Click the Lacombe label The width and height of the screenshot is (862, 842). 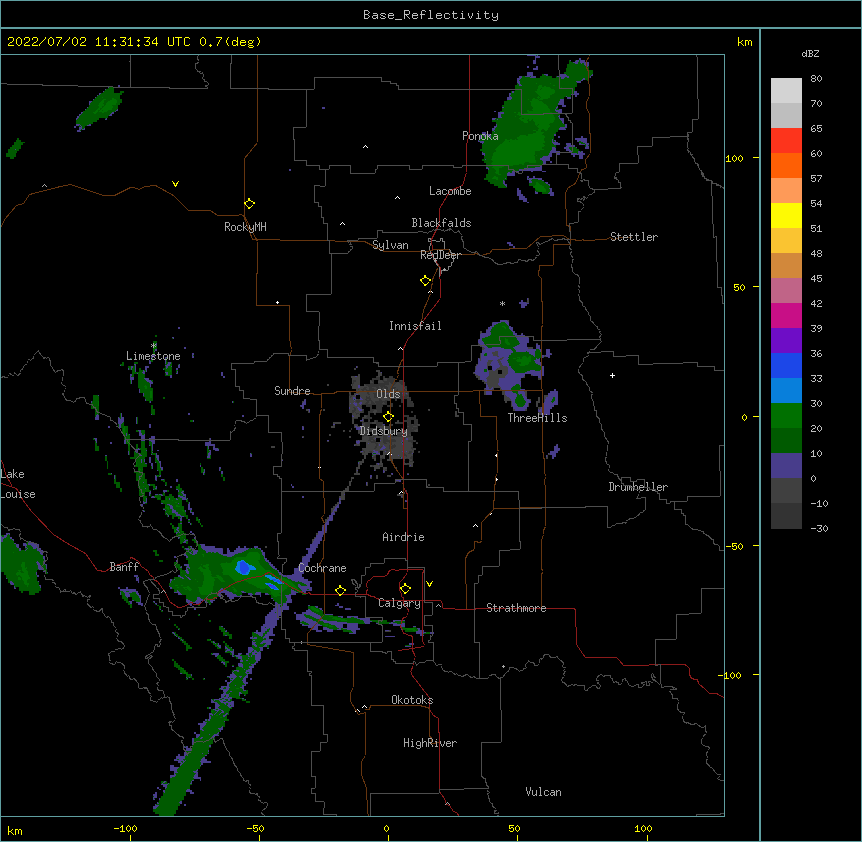coord(450,191)
